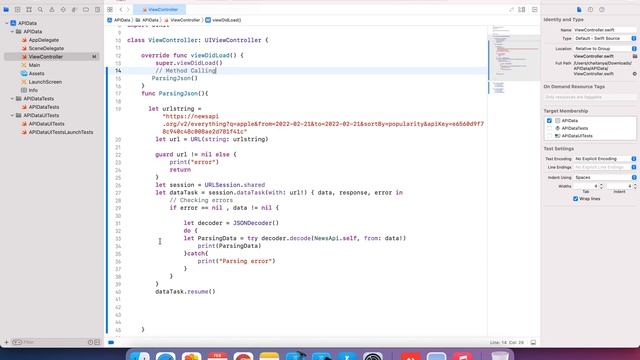Select LaunchScreen in navigator
The image size is (640, 360).
(x=45, y=82)
